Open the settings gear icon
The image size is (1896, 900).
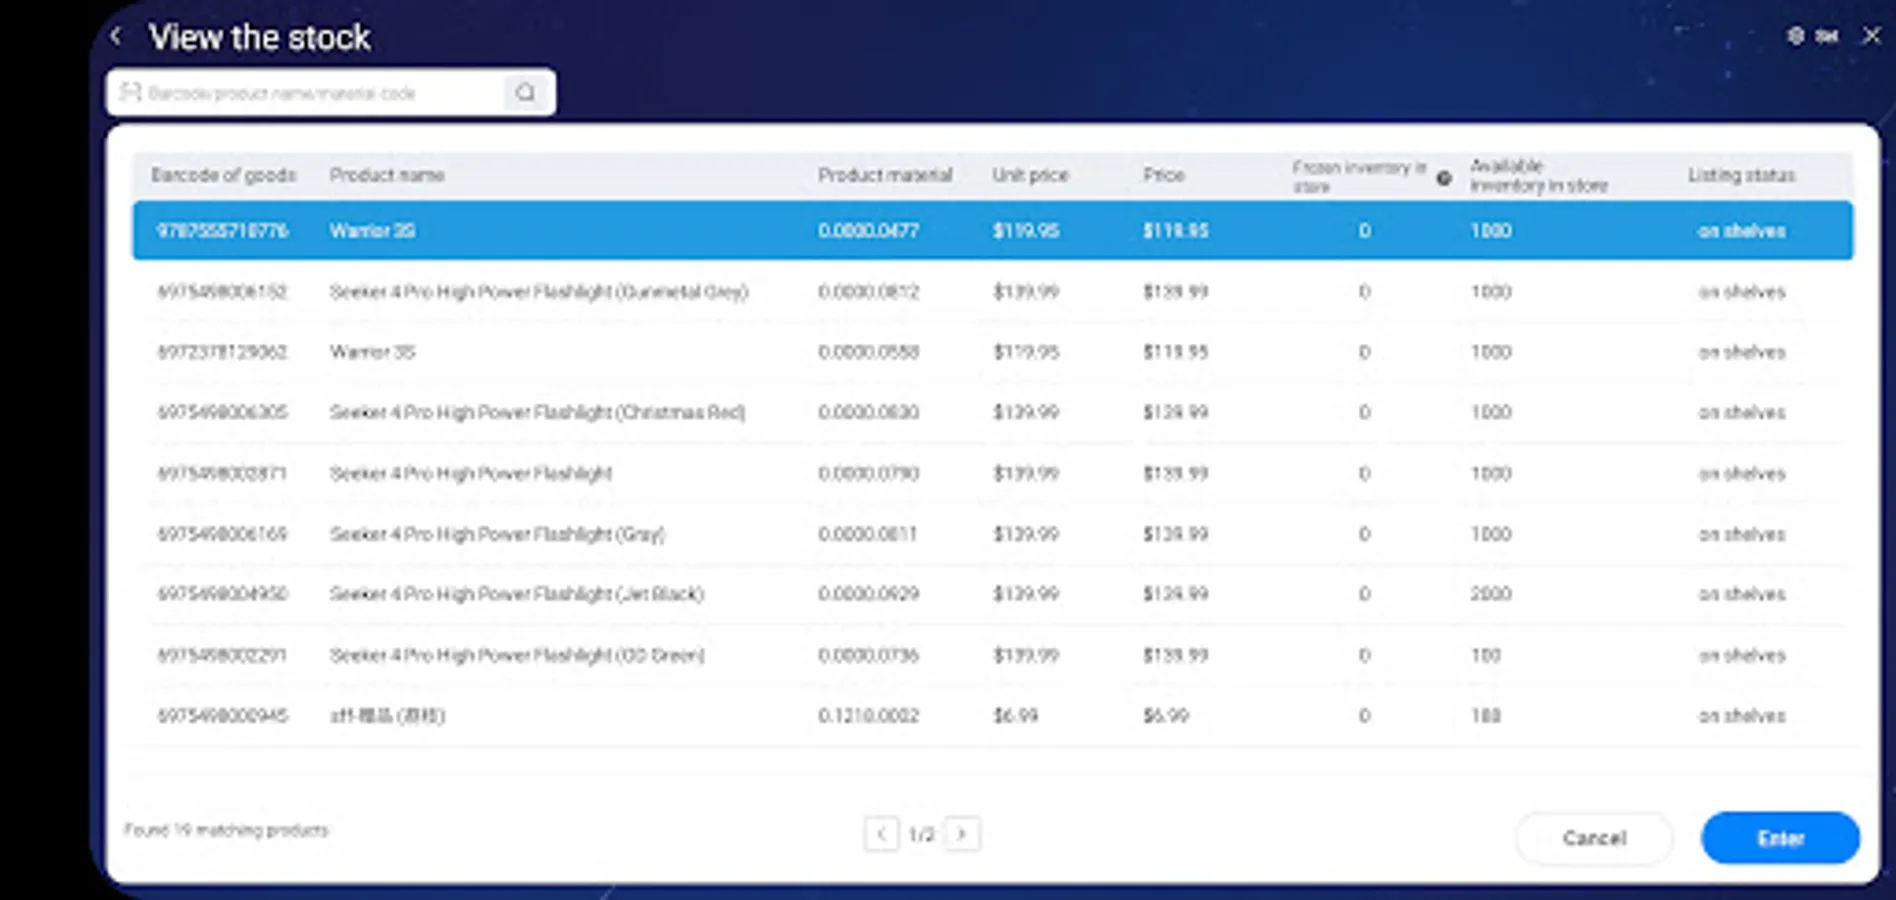point(1795,36)
